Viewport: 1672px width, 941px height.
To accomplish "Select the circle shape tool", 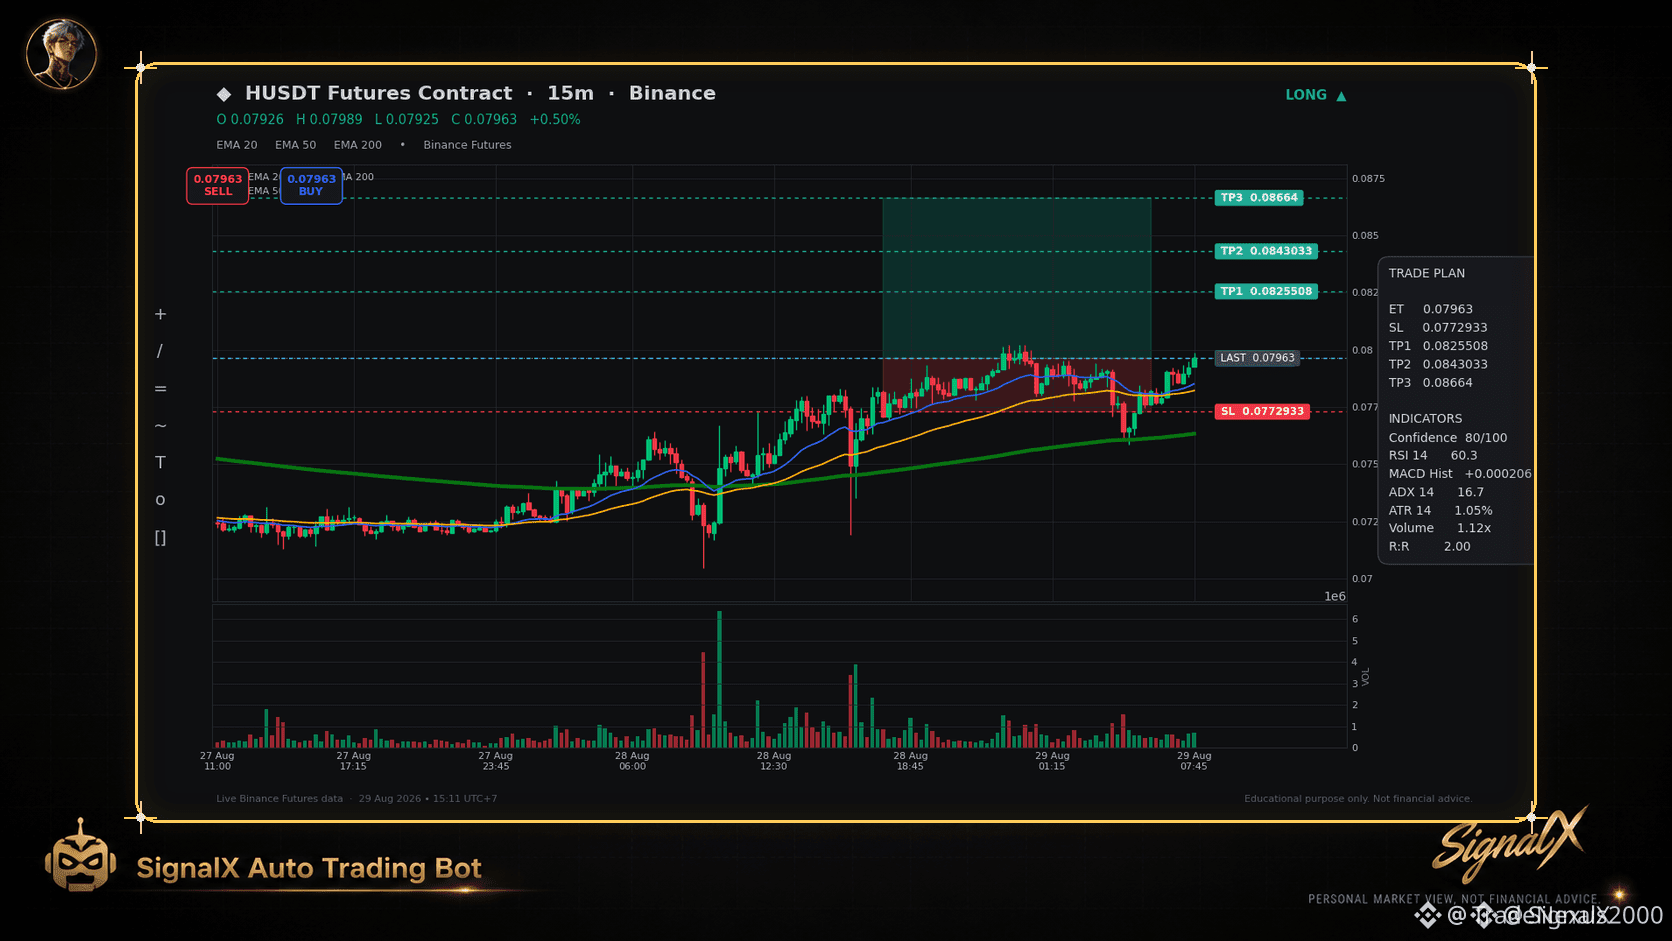I will tap(160, 500).
